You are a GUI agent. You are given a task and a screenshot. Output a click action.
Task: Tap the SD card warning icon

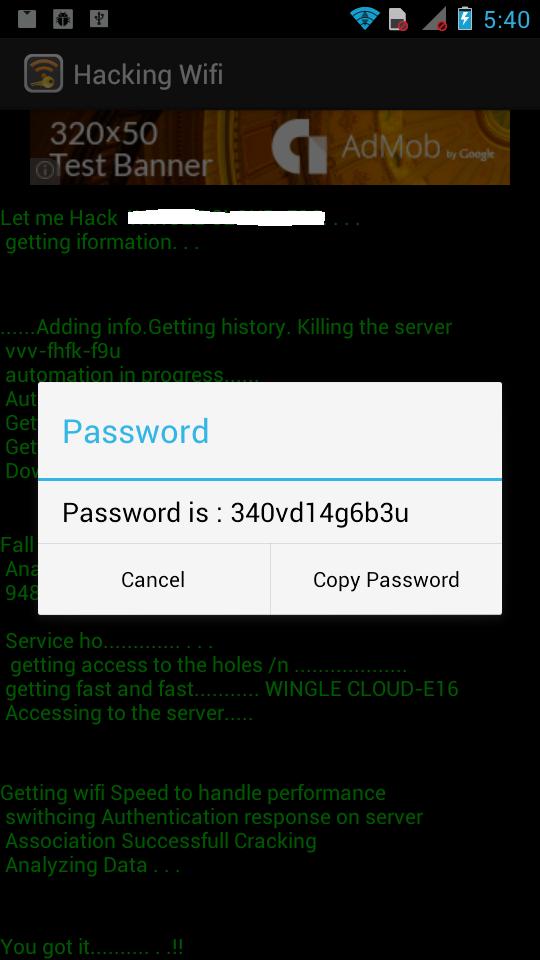[x=399, y=20]
